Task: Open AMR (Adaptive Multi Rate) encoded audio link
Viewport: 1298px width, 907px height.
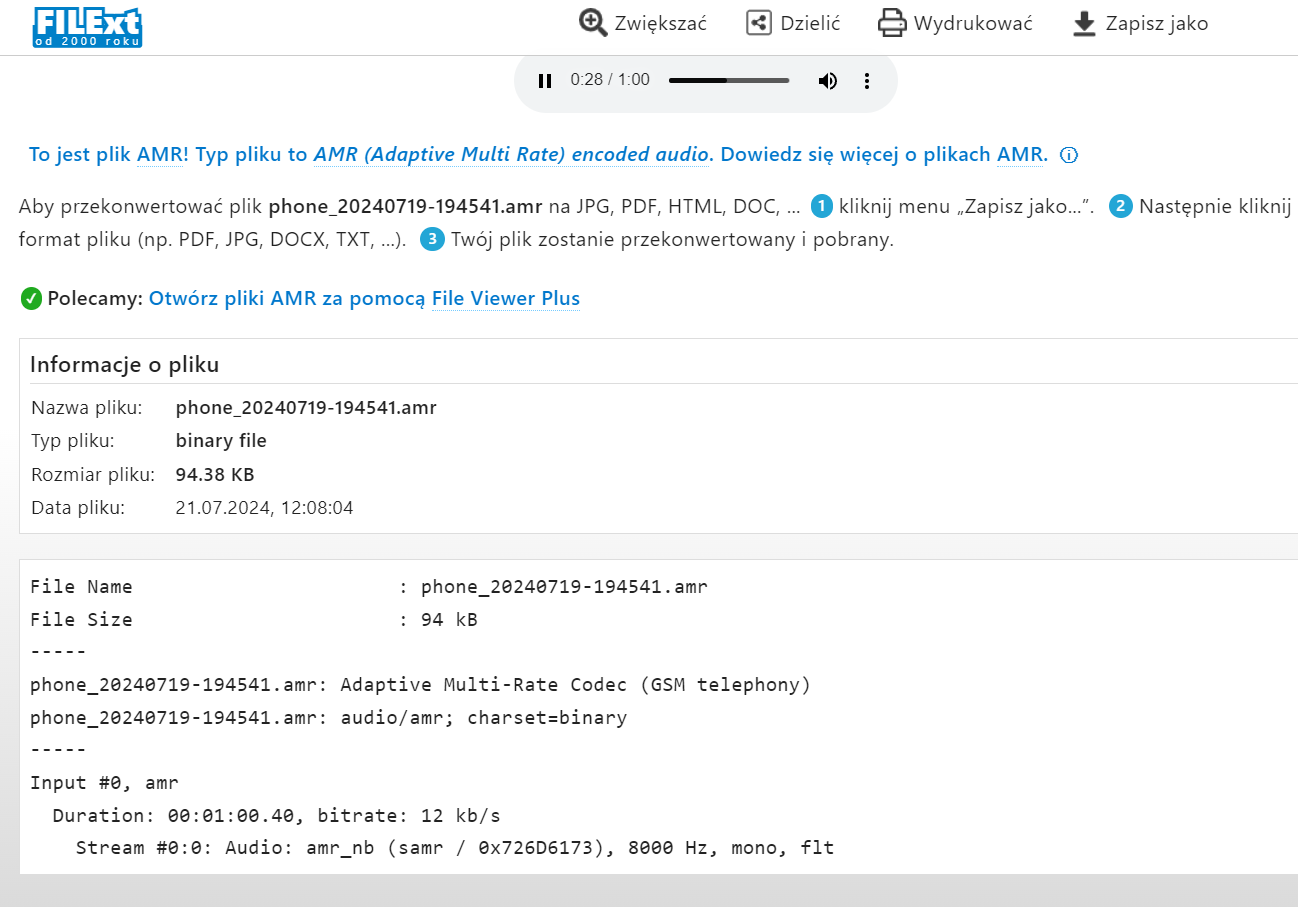Action: pos(511,155)
